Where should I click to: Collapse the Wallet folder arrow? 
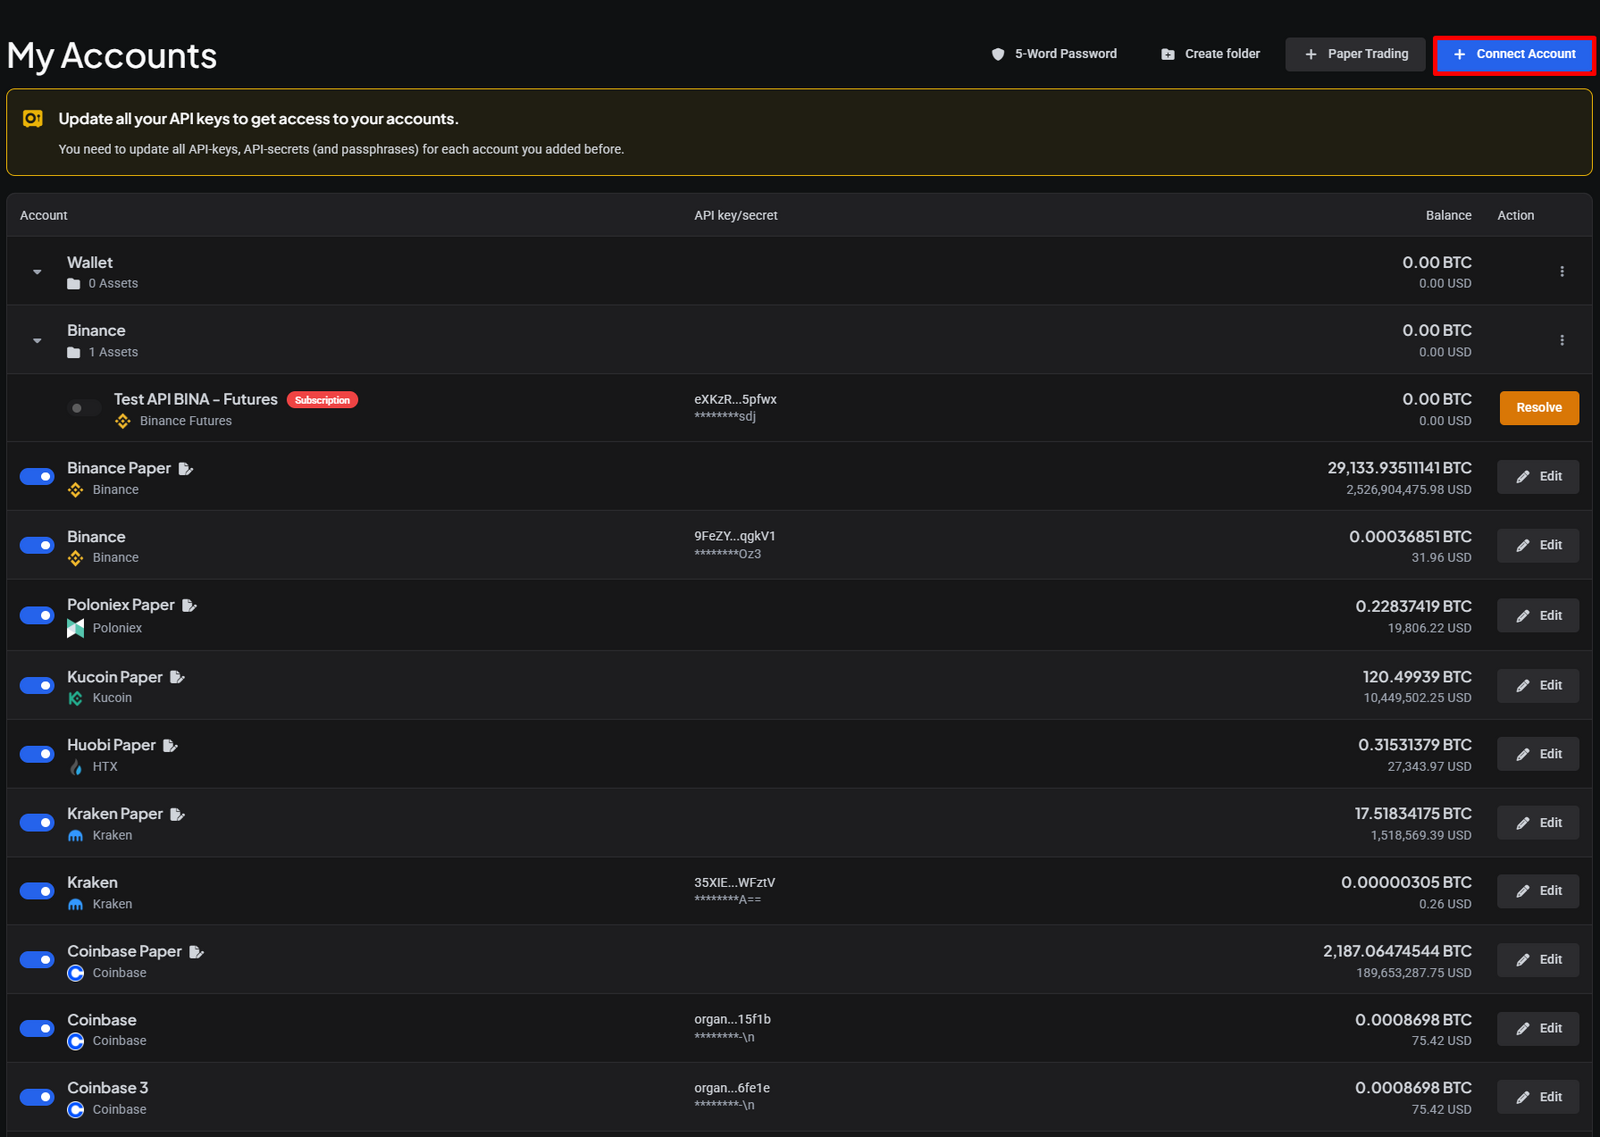tap(37, 272)
